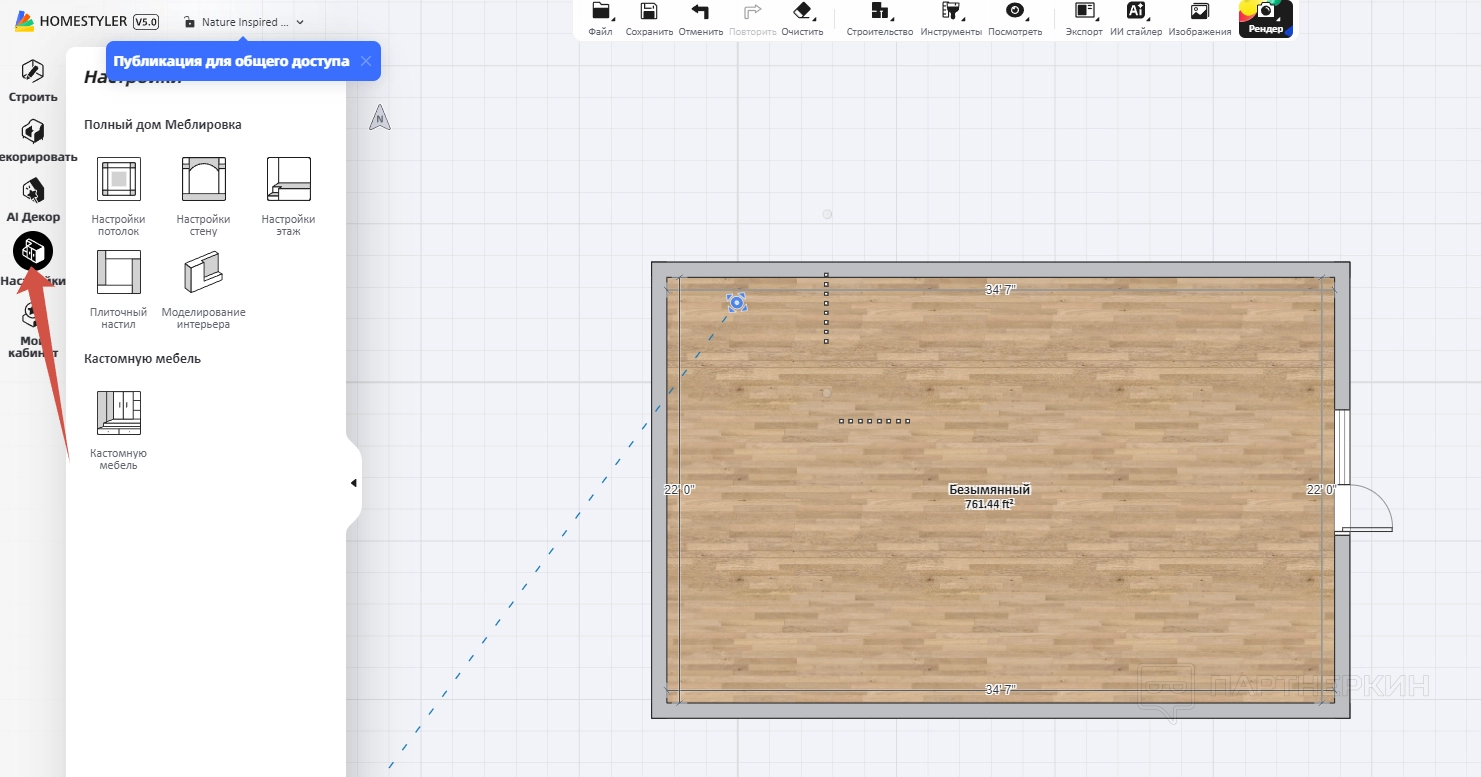Click the Рендер render button
The width and height of the screenshot is (1481, 777).
(x=1265, y=17)
